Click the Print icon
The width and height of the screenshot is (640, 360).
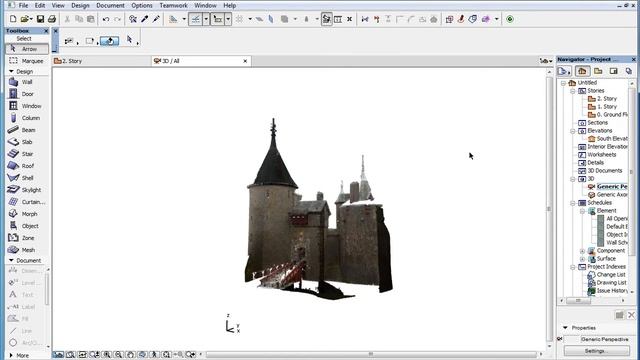pos(52,19)
